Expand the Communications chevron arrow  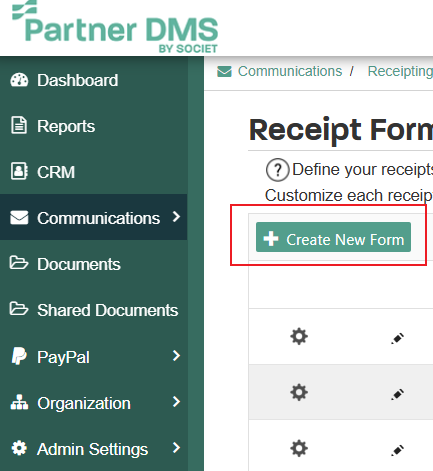[176, 217]
